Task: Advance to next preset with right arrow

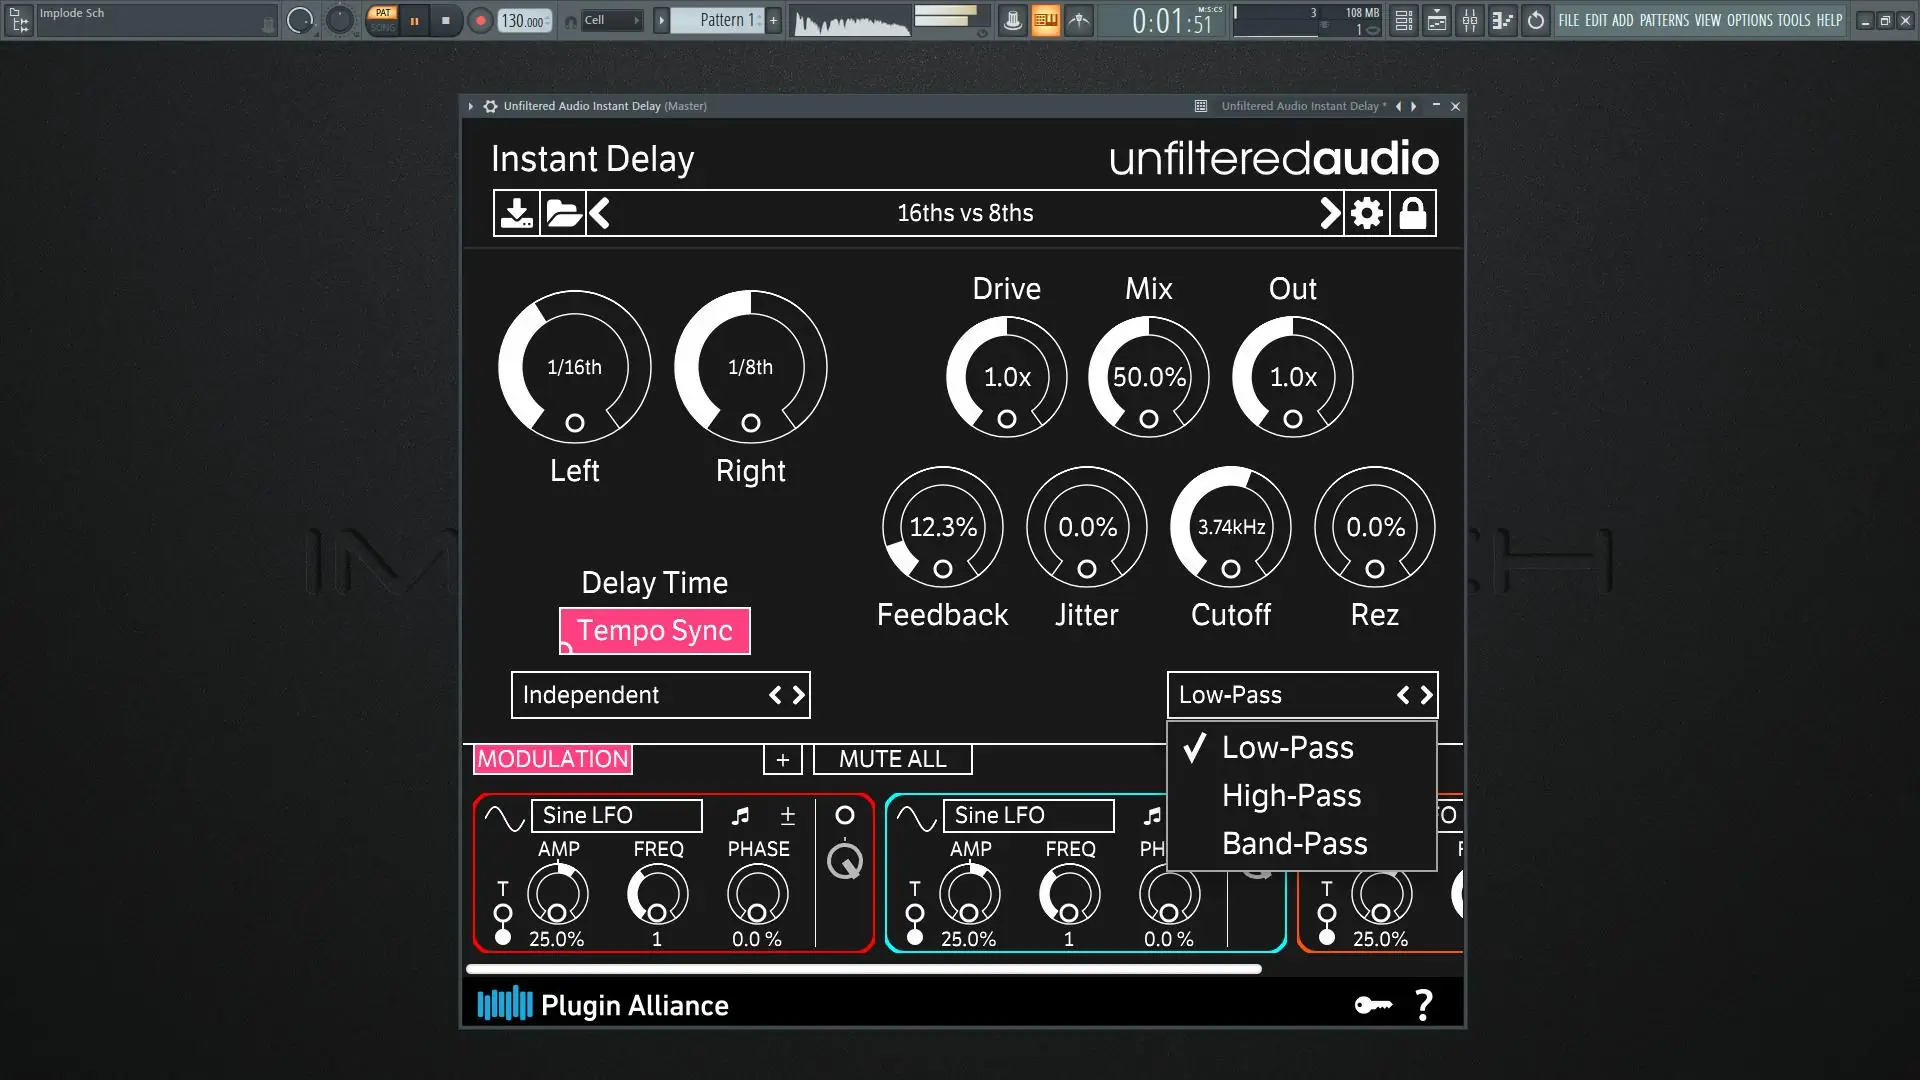Action: [1328, 212]
